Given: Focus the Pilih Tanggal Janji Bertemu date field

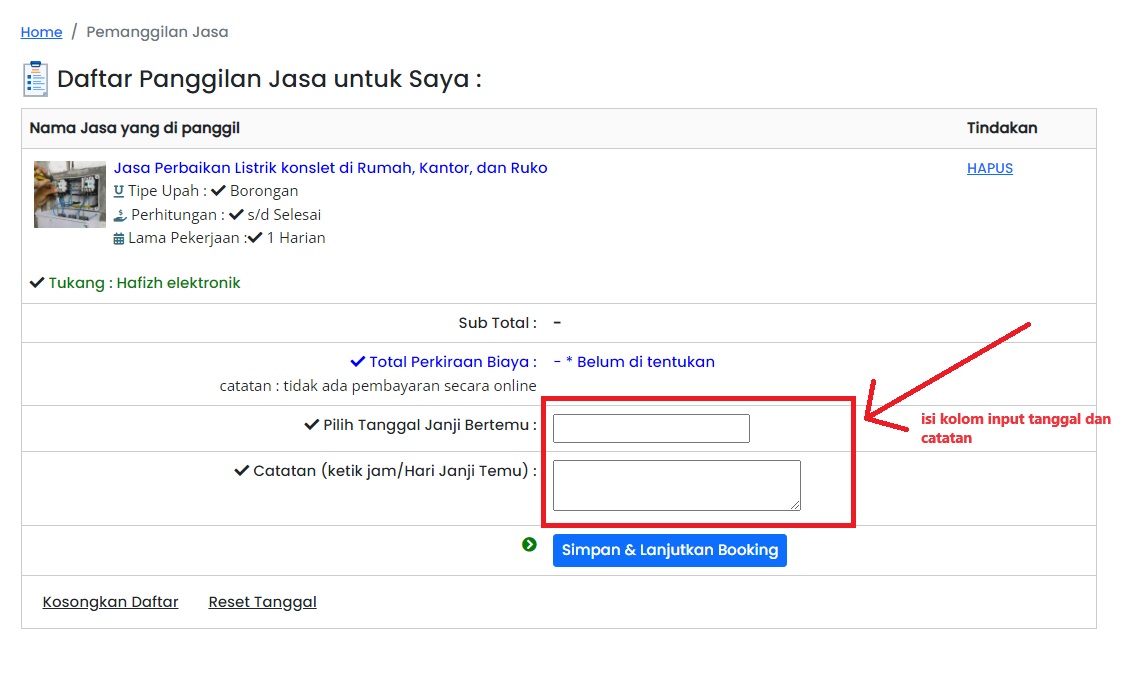Looking at the screenshot, I should pos(651,428).
